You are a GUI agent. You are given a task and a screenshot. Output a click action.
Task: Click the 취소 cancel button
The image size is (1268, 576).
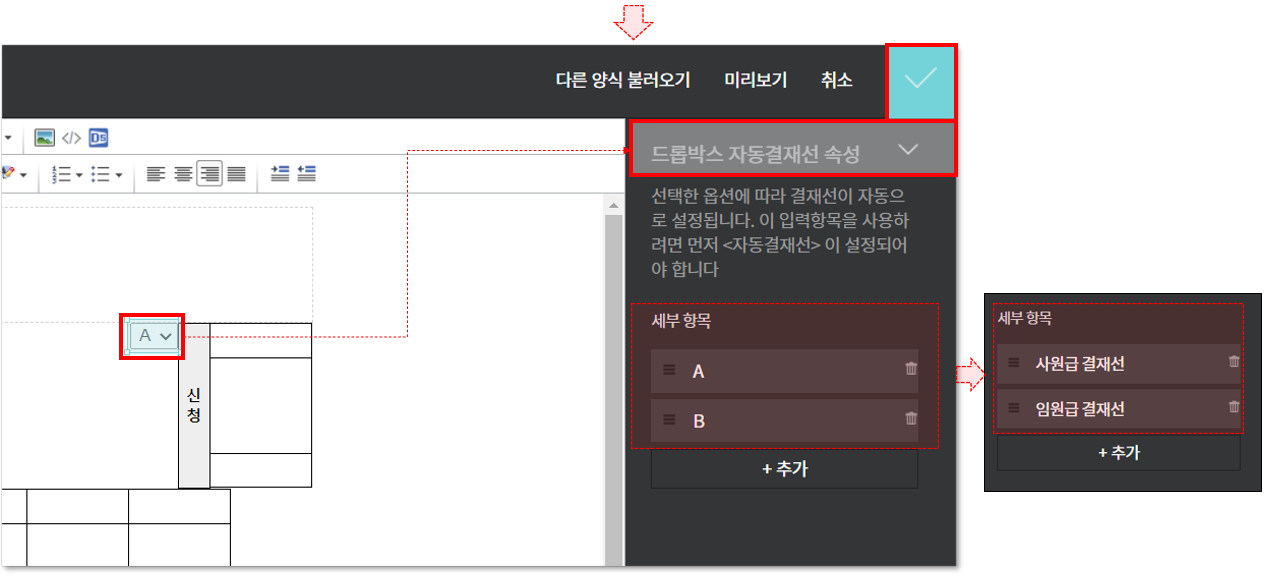click(836, 81)
